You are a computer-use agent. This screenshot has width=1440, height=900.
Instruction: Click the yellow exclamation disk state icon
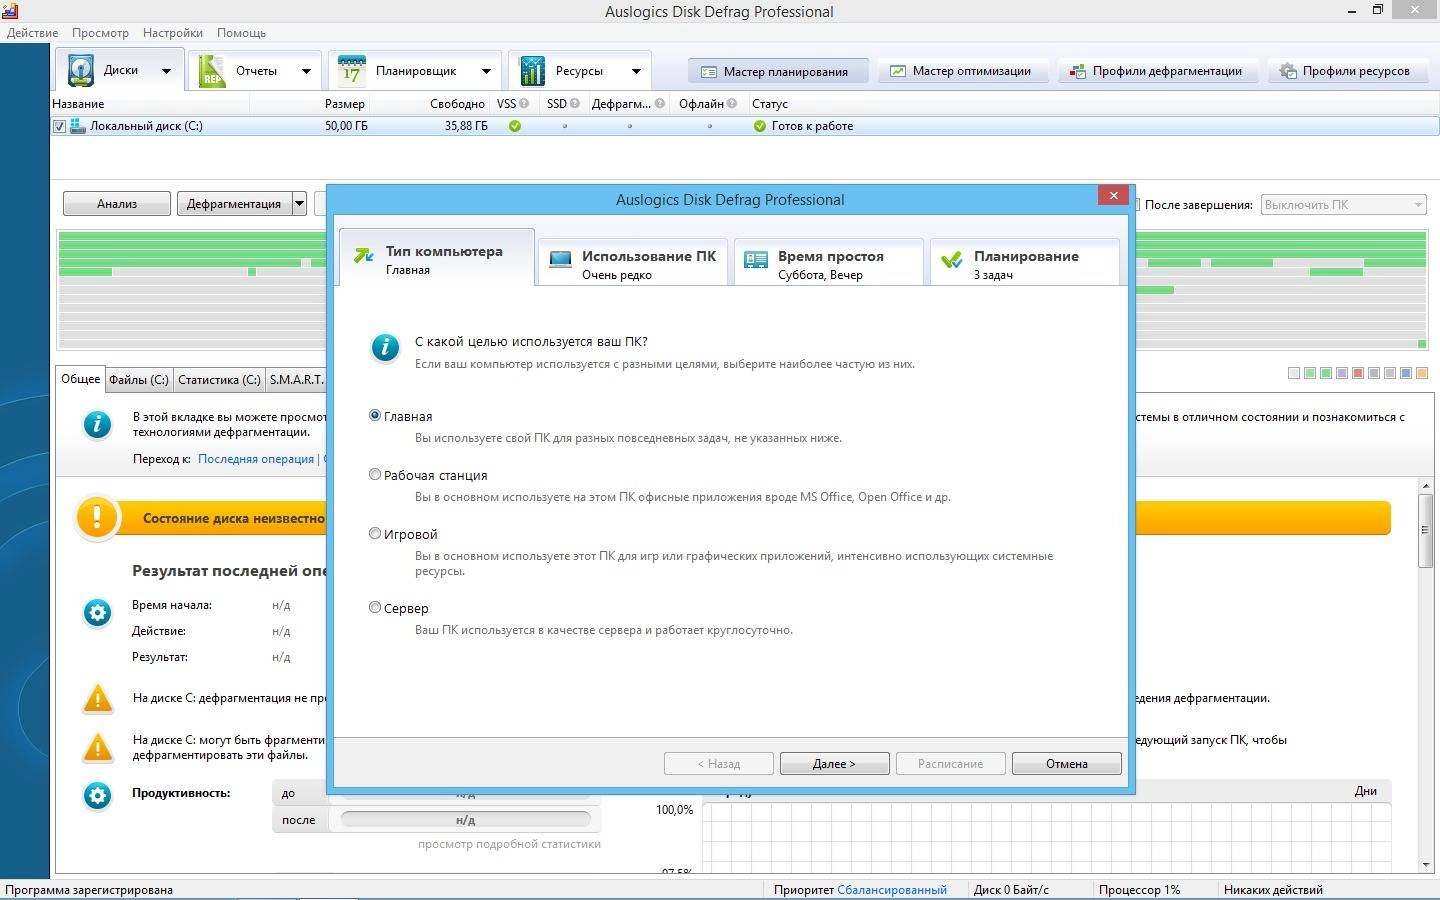[x=97, y=518]
